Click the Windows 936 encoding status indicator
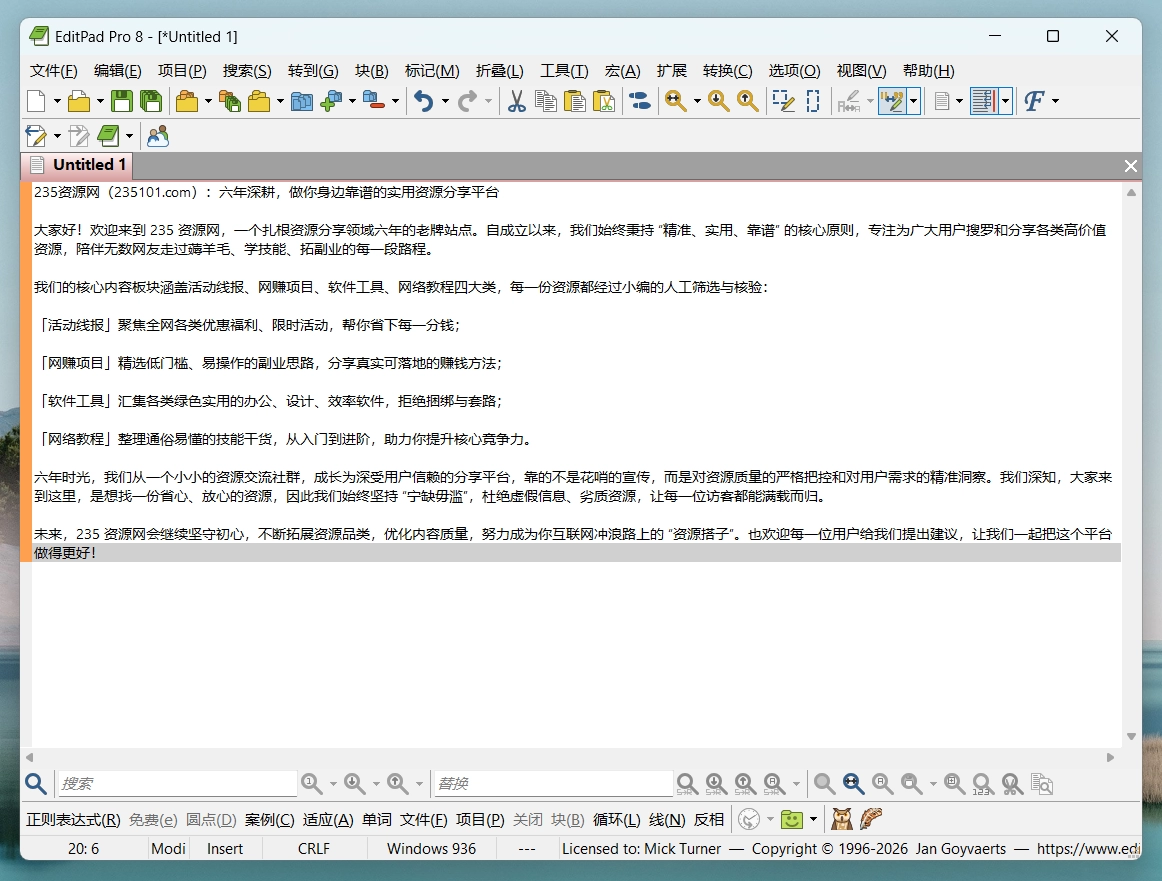This screenshot has height=881, width=1162. coord(431,849)
